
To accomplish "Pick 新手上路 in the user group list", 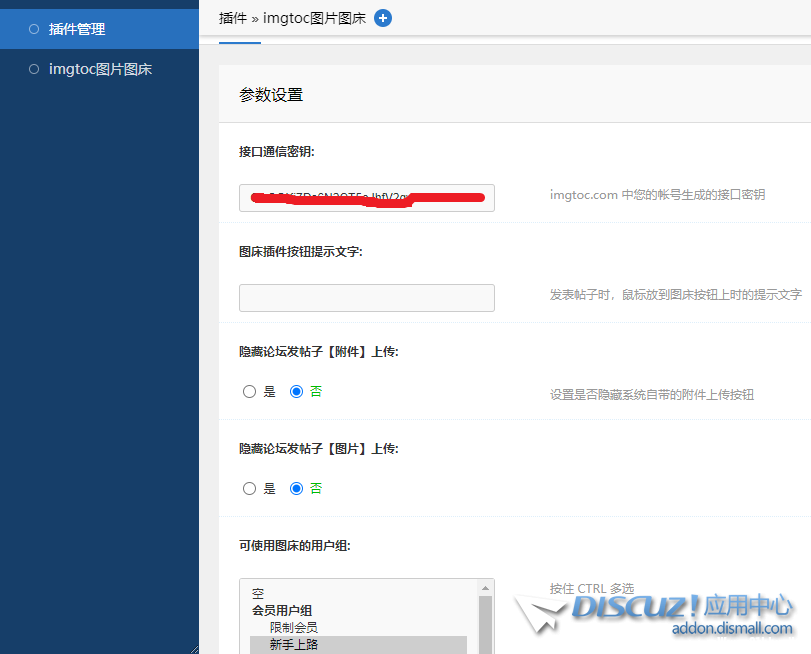I will point(293,645).
